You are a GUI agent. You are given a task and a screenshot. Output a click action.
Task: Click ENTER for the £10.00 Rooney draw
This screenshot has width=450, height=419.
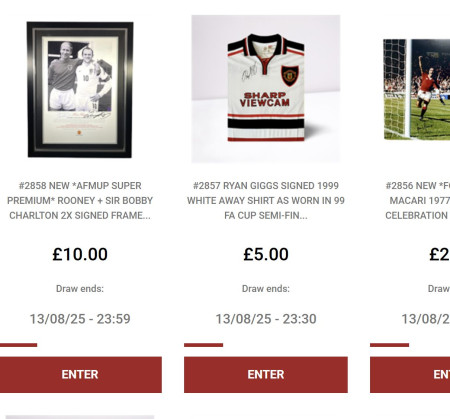tap(80, 374)
